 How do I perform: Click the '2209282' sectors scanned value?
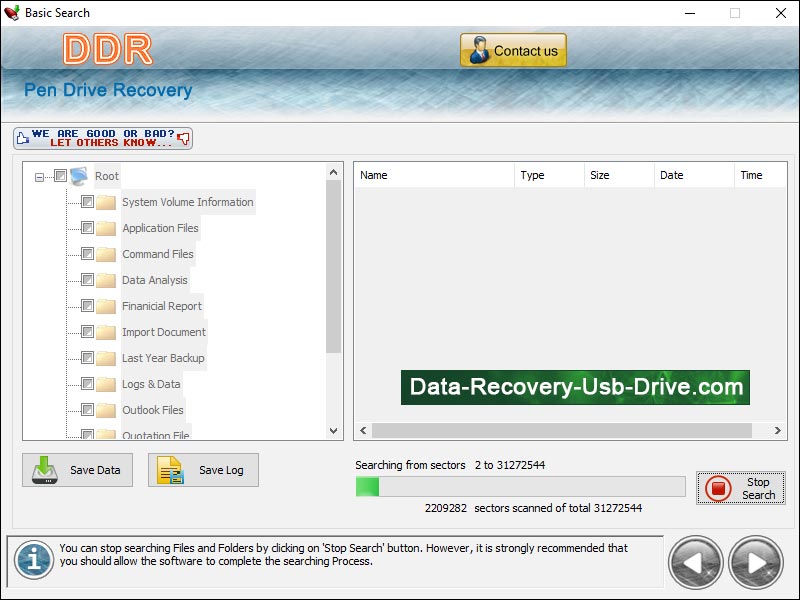pyautogui.click(x=446, y=508)
